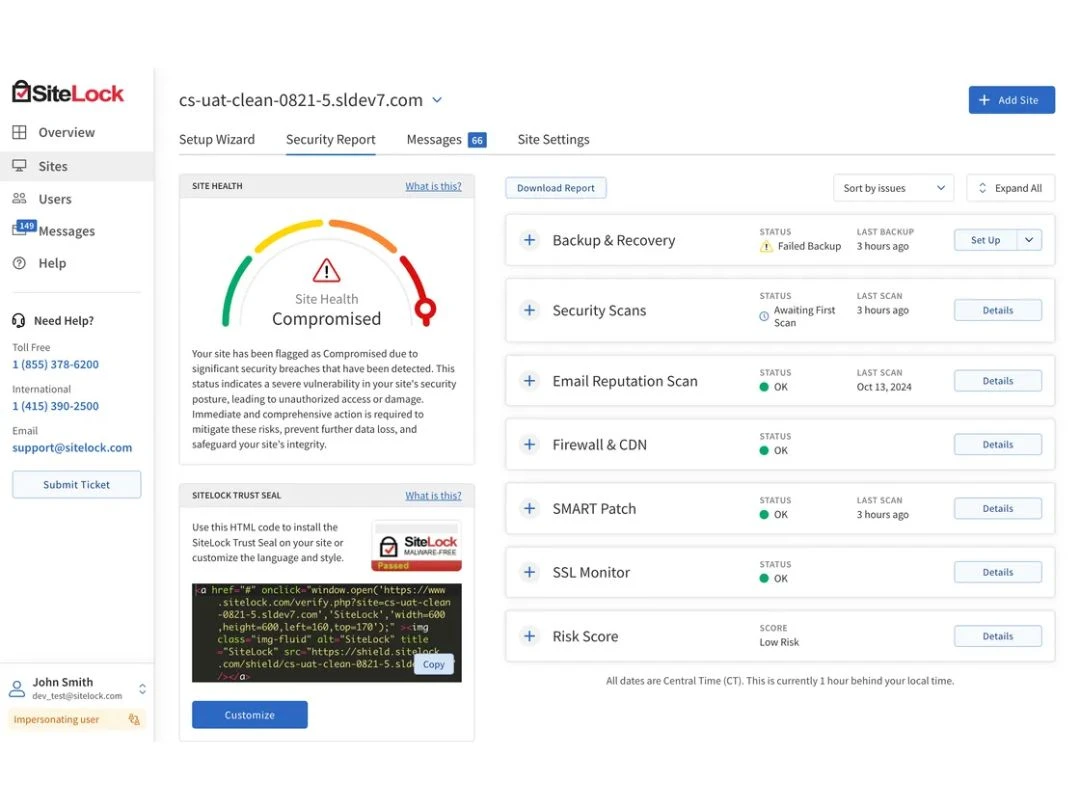This screenshot has height=810, width=1080.
Task: Expand the Security Scans row
Action: click(529, 310)
